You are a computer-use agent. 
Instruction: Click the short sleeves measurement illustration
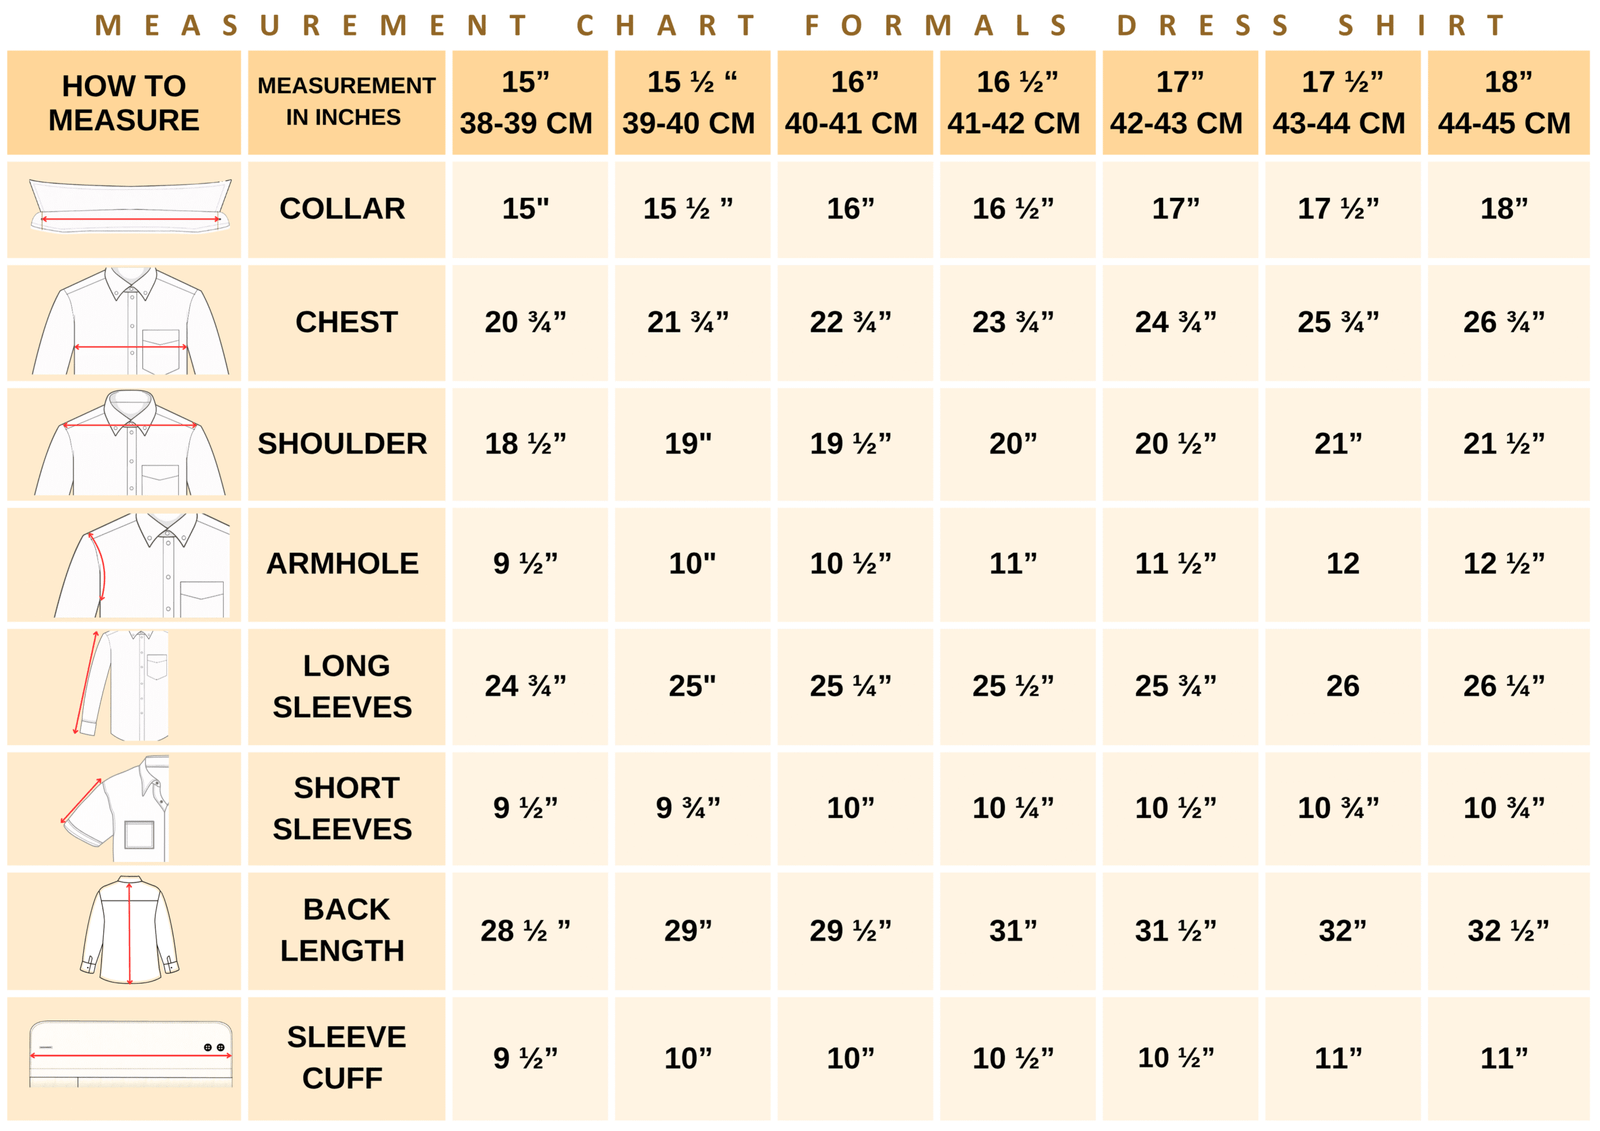point(115,809)
